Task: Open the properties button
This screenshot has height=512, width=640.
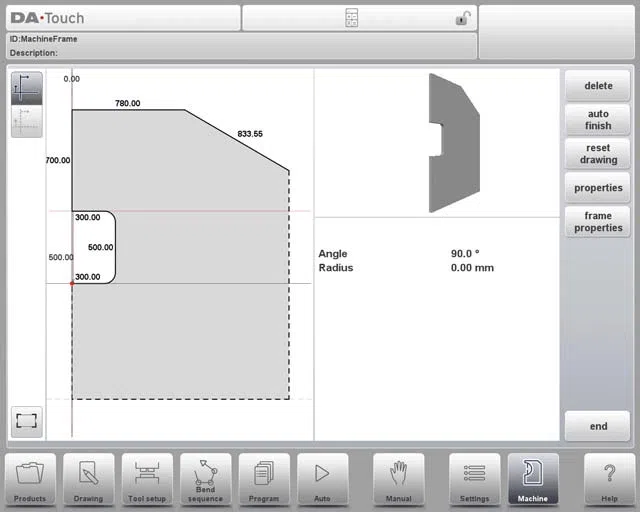Action: coord(598,188)
